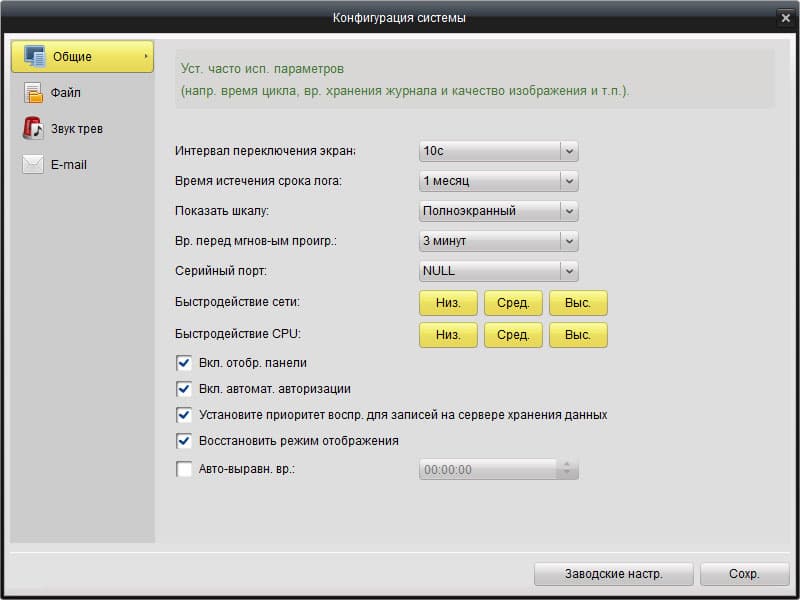Click the Сохр. save button
The width and height of the screenshot is (800, 600).
pyautogui.click(x=744, y=574)
